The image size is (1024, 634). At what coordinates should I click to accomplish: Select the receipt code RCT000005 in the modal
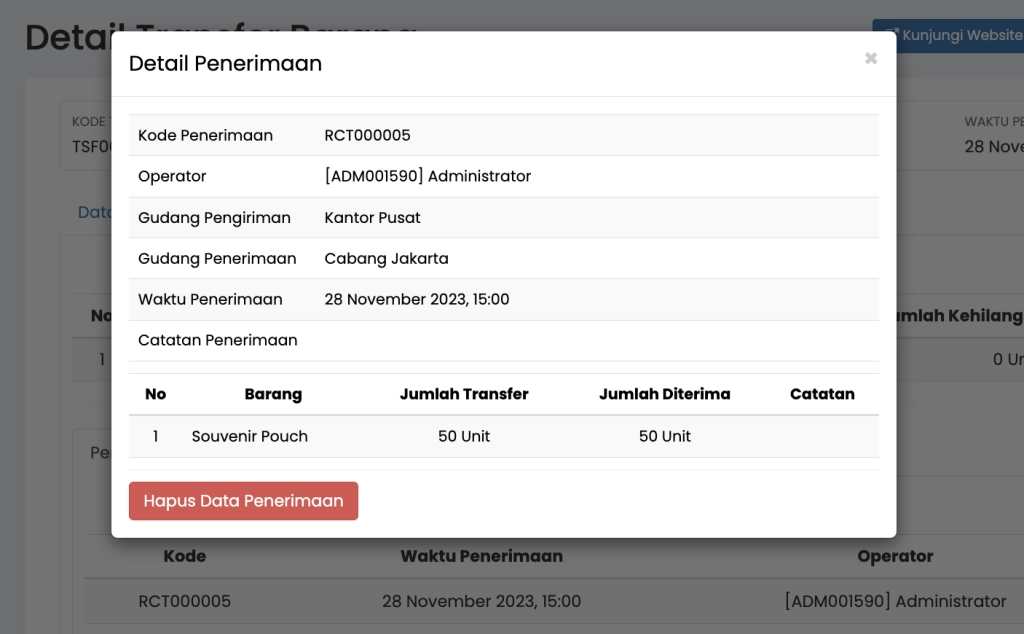(368, 134)
